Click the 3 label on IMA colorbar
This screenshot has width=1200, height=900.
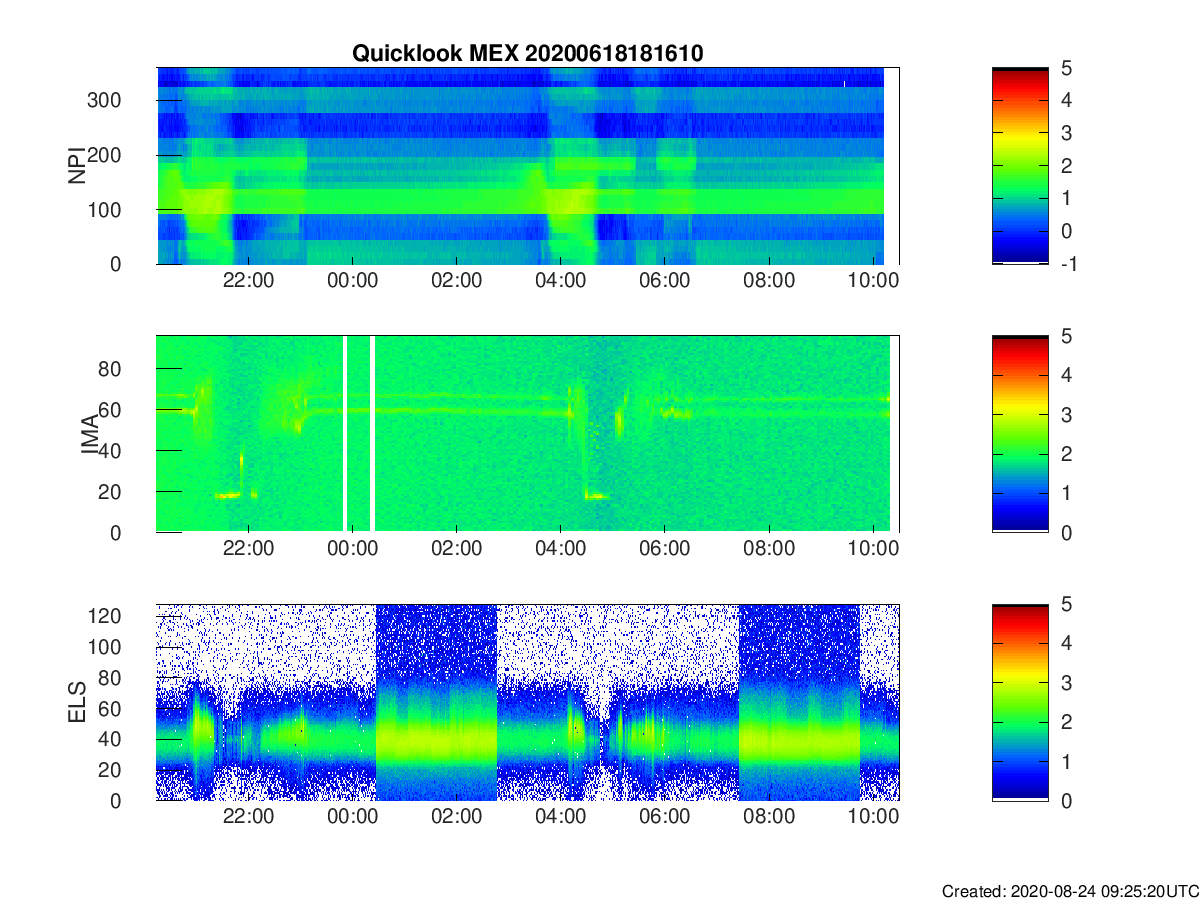[1065, 414]
